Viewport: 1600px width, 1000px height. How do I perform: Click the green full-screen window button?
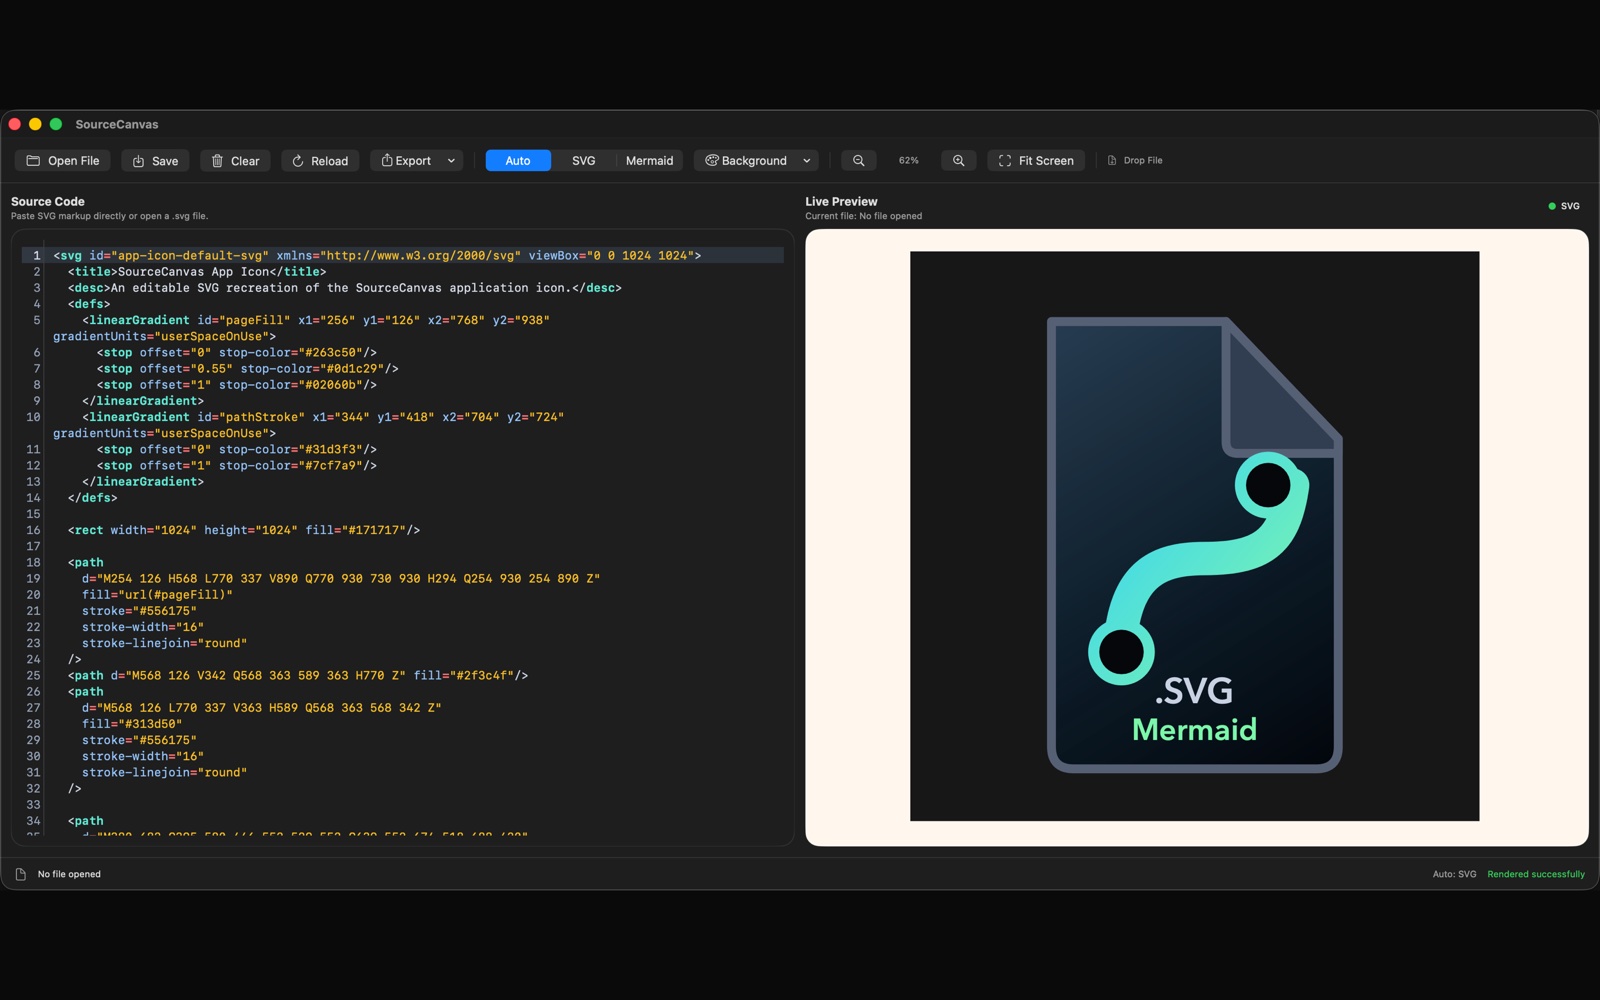[x=56, y=124]
